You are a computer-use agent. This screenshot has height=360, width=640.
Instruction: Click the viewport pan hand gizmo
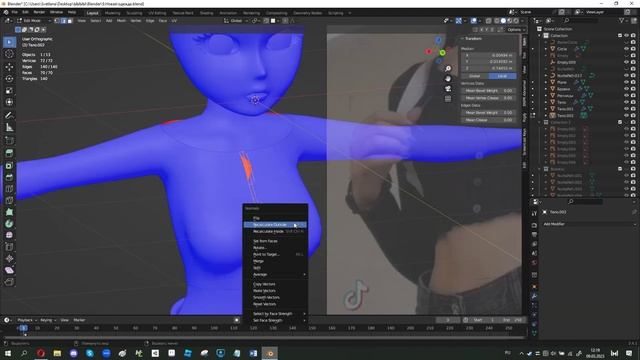click(448, 78)
